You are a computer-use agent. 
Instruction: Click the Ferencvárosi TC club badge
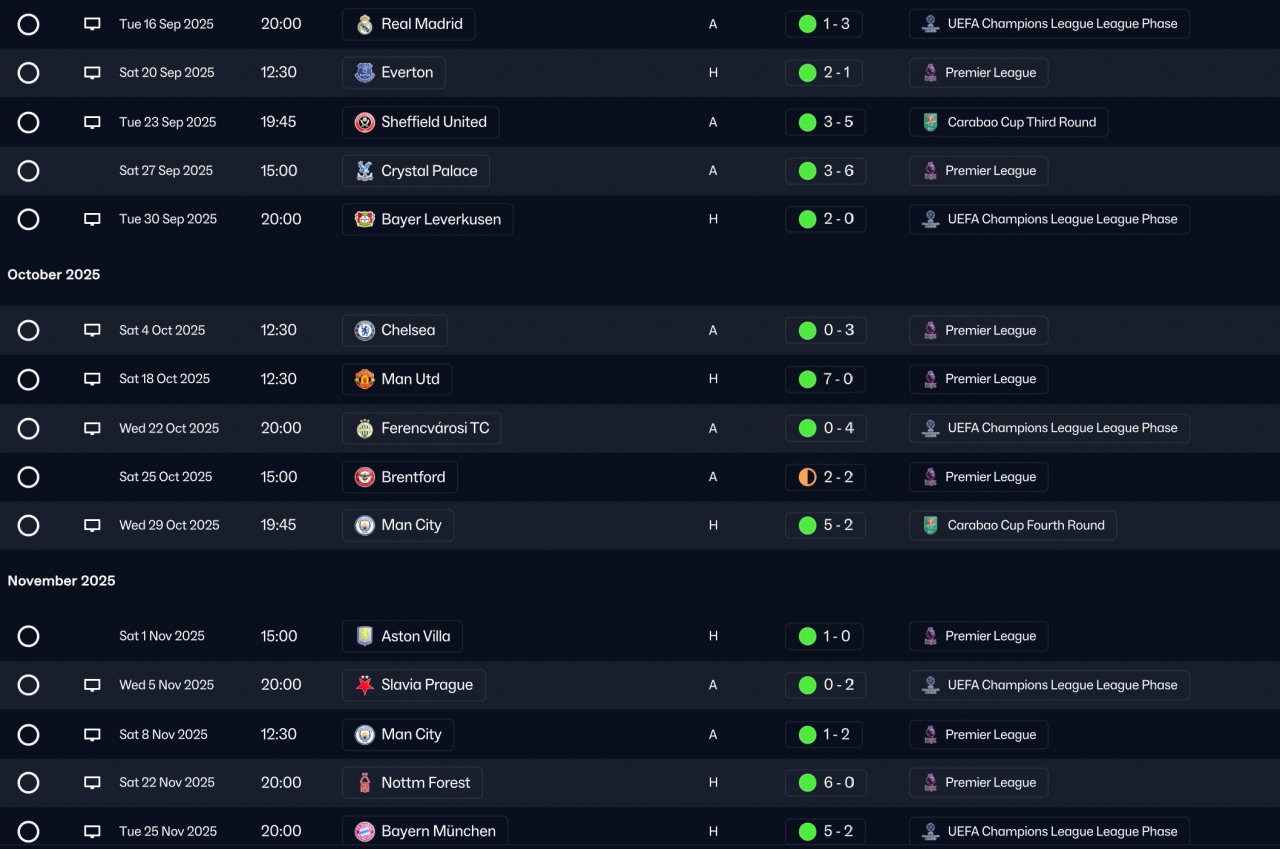pyautogui.click(x=365, y=428)
